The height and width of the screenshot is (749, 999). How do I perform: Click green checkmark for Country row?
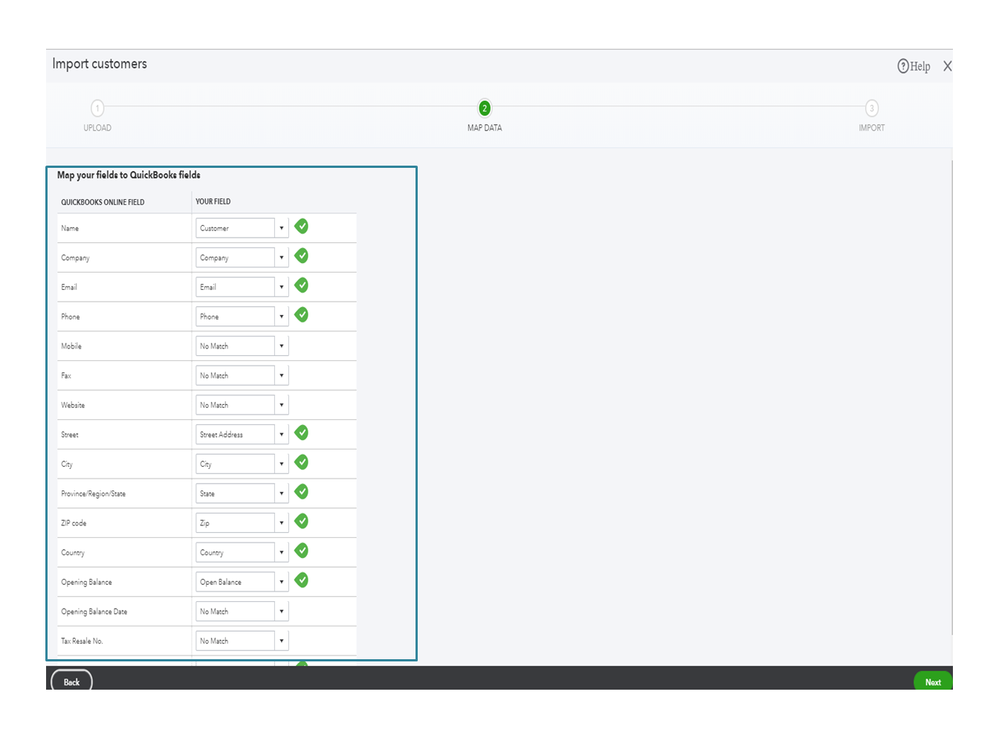point(301,551)
